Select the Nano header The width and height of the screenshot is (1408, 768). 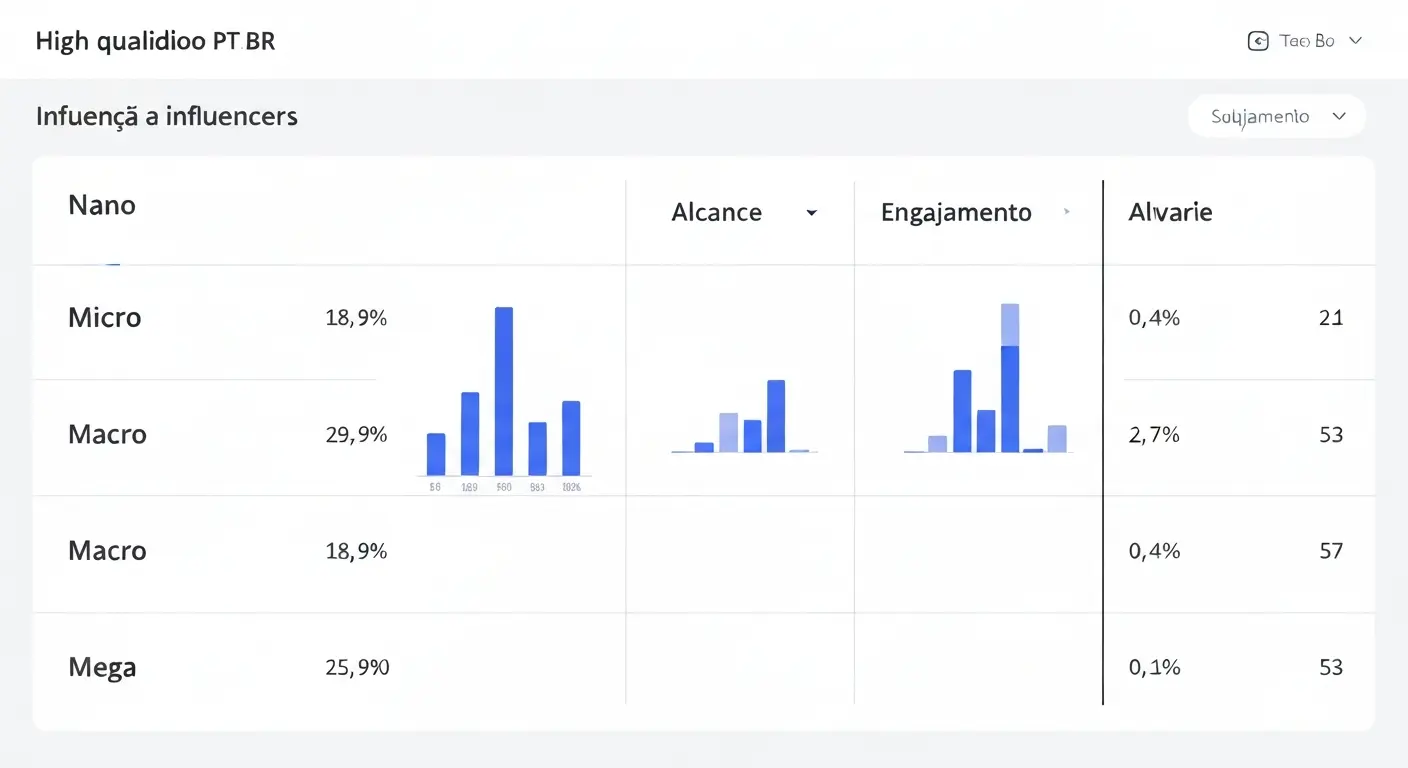point(102,206)
